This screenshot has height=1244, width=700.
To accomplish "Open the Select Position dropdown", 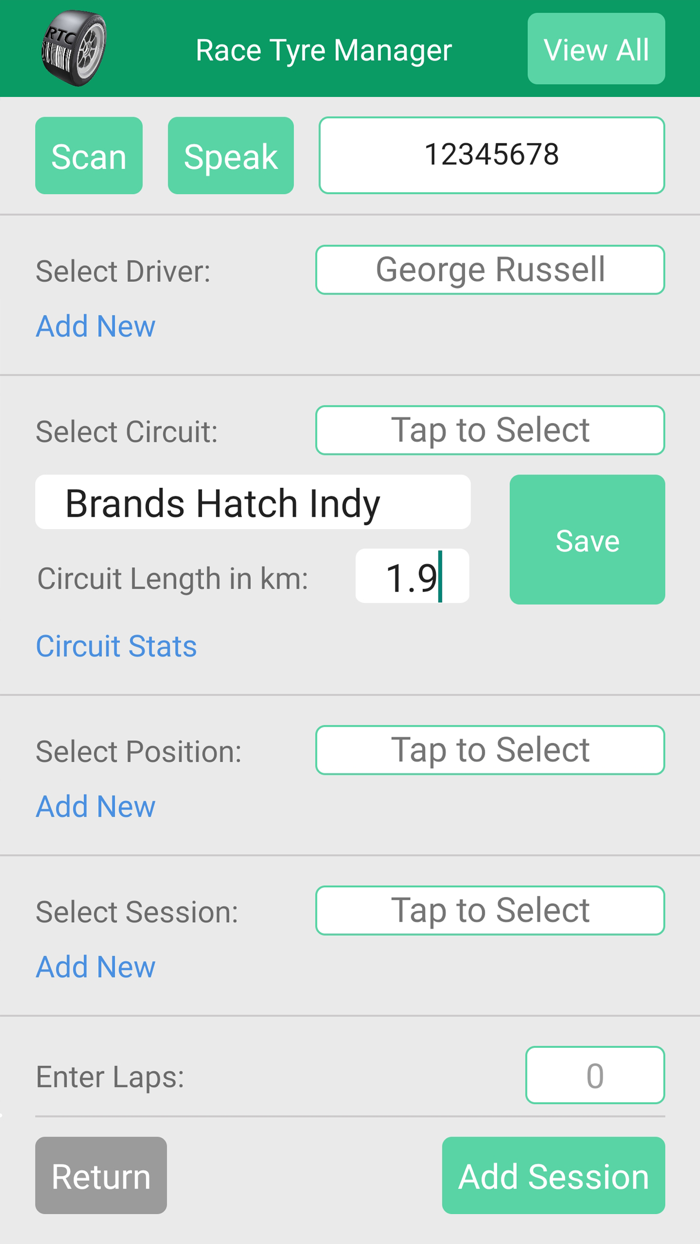I will click(x=490, y=749).
